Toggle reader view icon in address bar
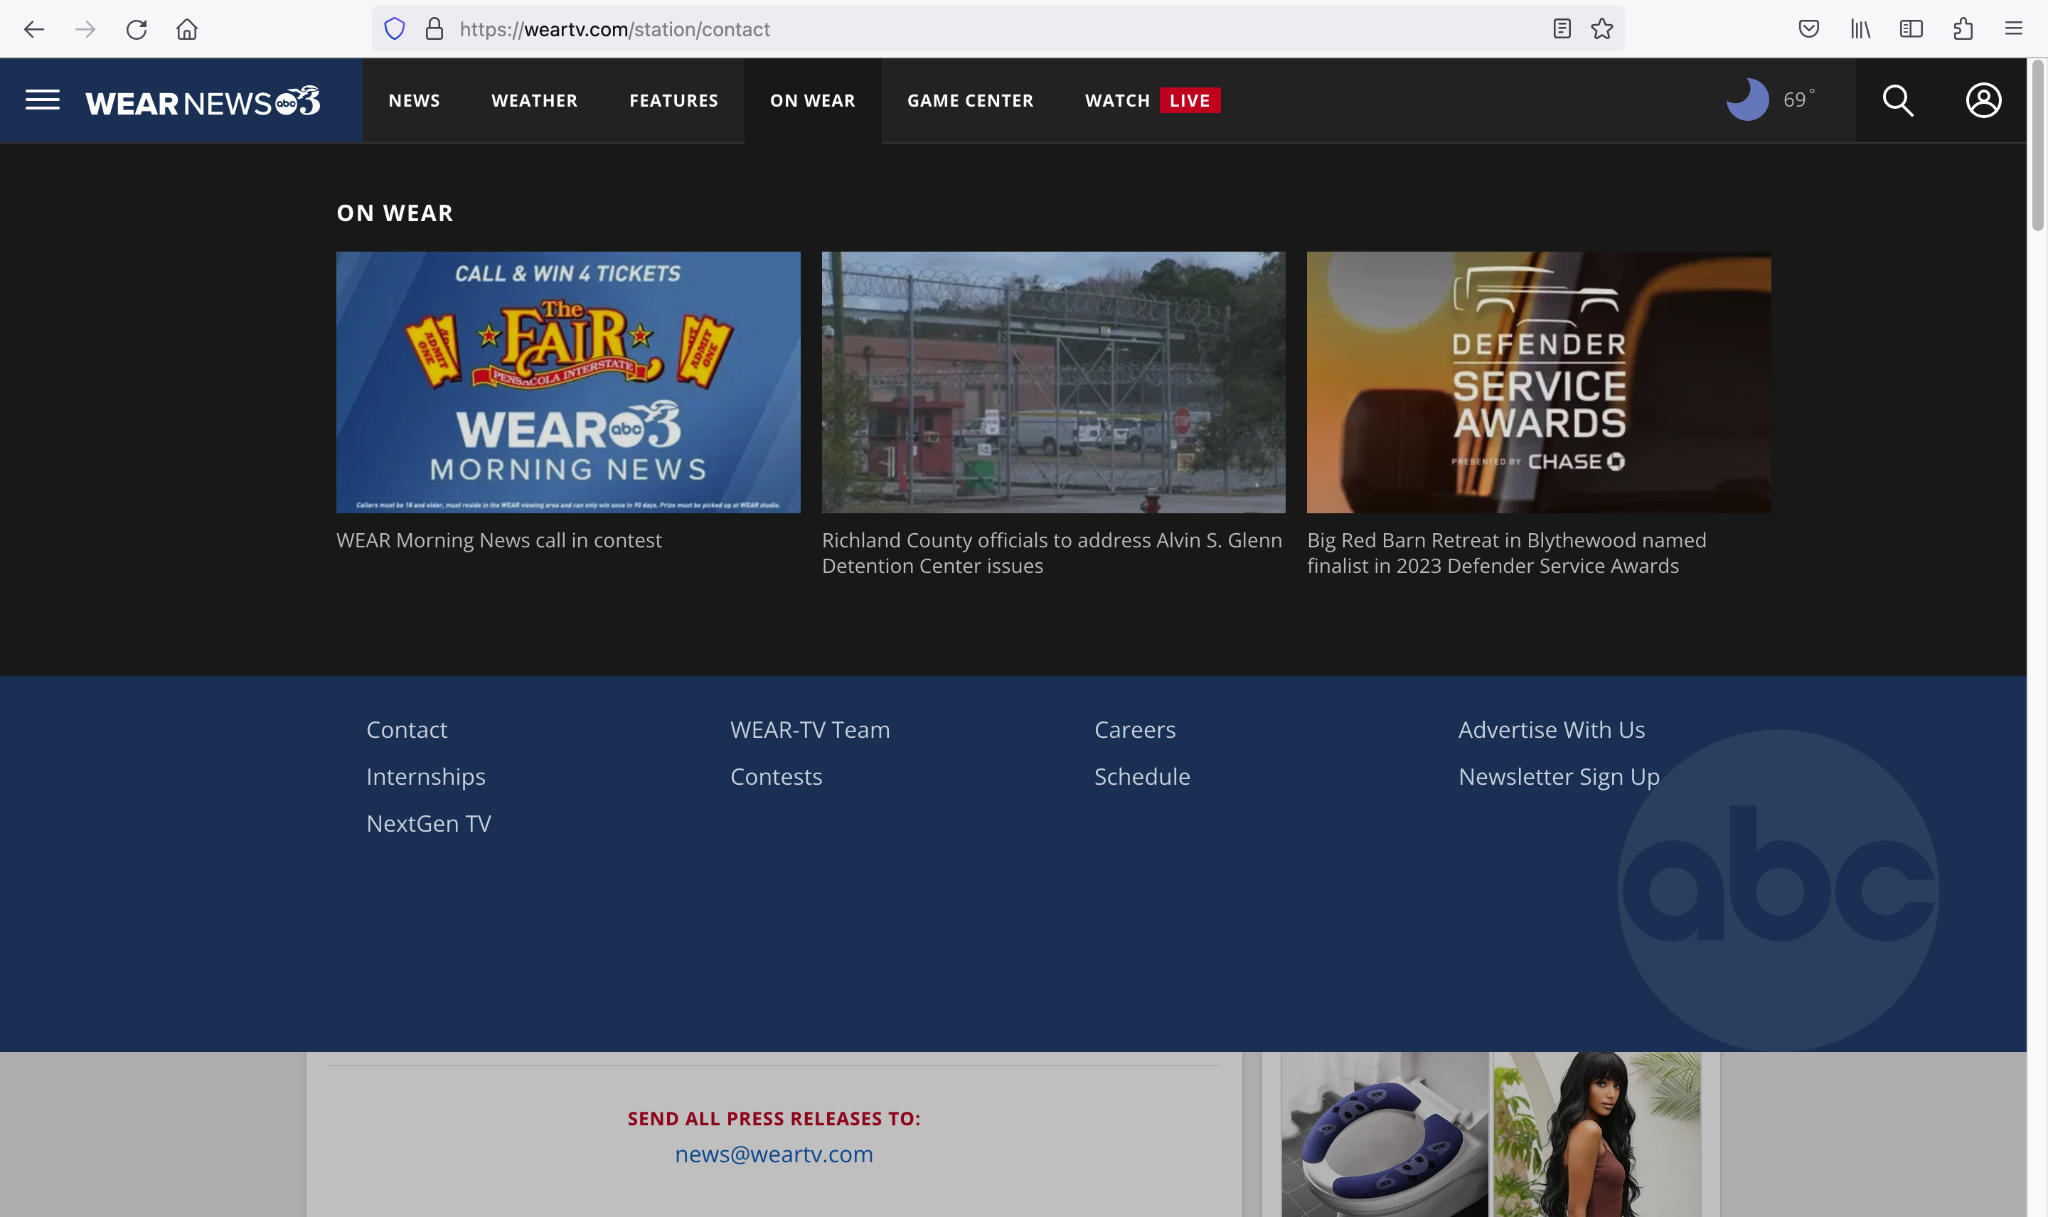2048x1217 pixels. (x=1562, y=29)
